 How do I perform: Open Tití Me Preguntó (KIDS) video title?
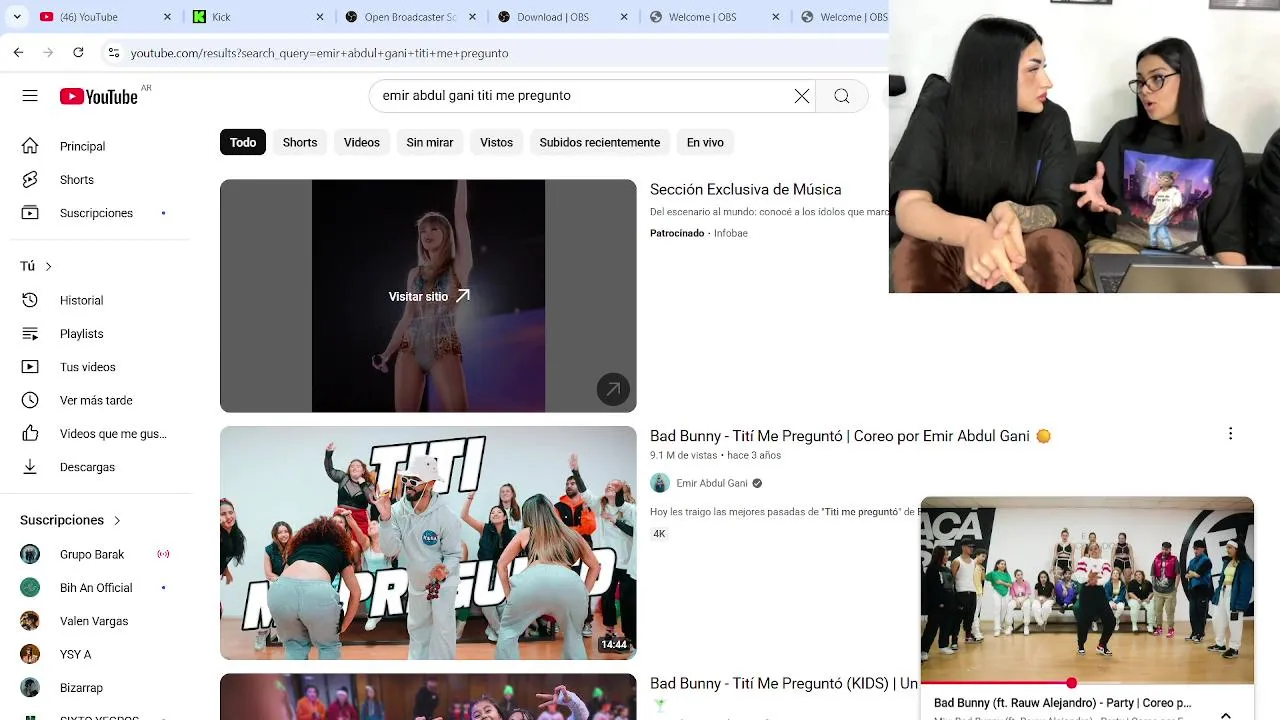(x=783, y=683)
